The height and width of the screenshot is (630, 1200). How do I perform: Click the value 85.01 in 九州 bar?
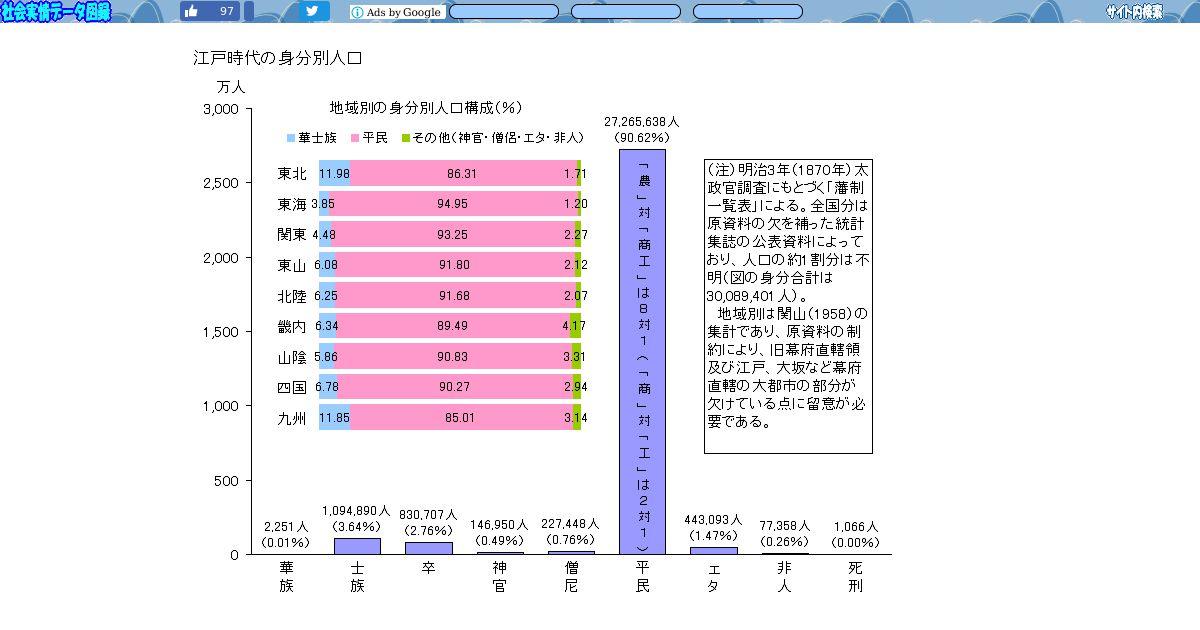coord(461,419)
